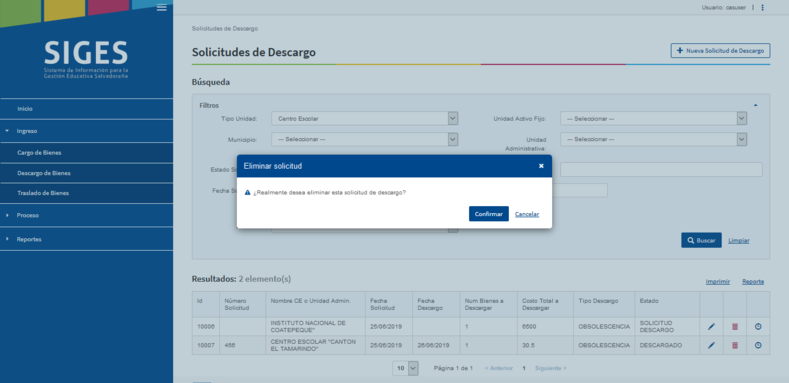Open the Unidad Administrativa dropdown
789x383 pixels.
click(x=653, y=139)
